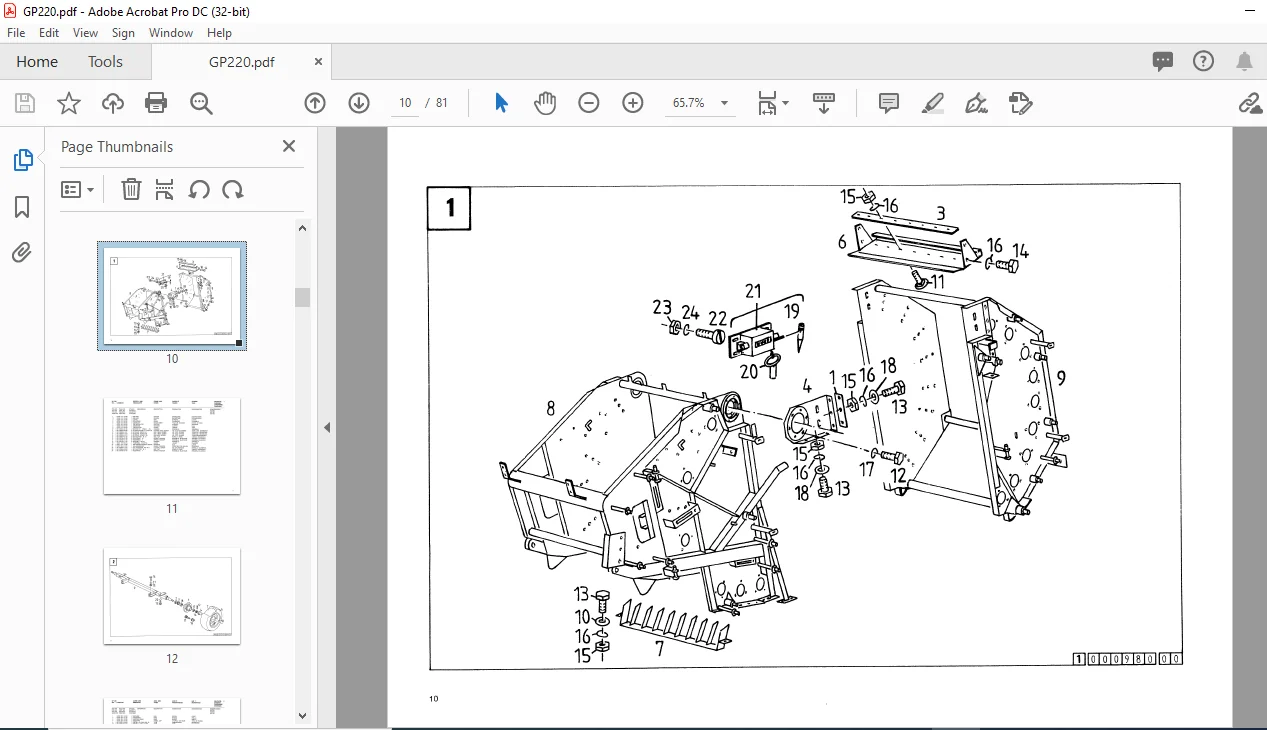Viewport: 1267px width, 730px height.
Task: Open Find text magnifier icon
Action: [201, 103]
